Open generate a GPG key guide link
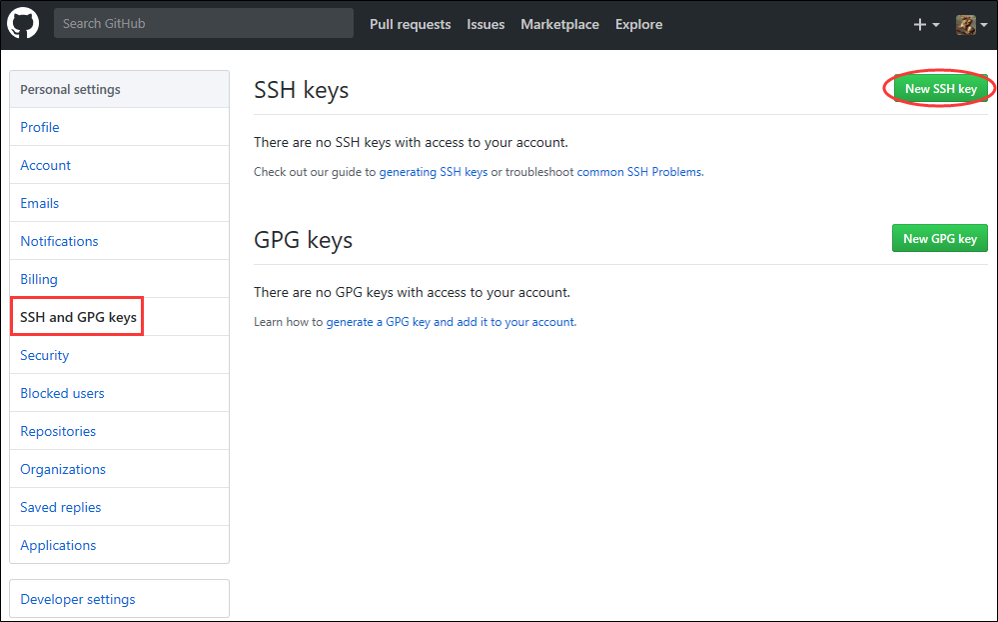 point(451,322)
